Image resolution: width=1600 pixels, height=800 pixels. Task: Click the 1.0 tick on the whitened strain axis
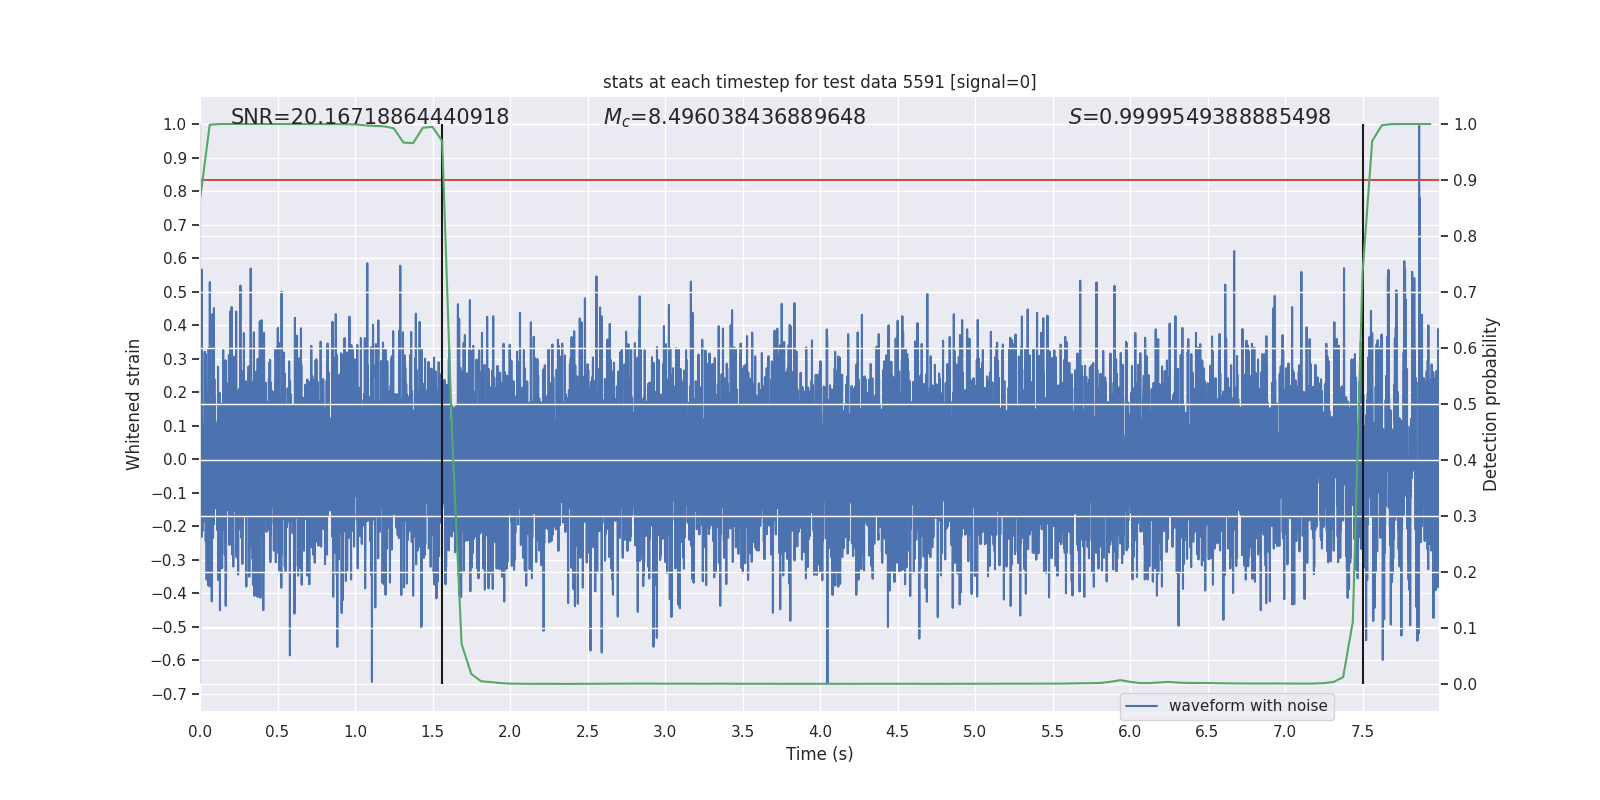[x=175, y=125]
